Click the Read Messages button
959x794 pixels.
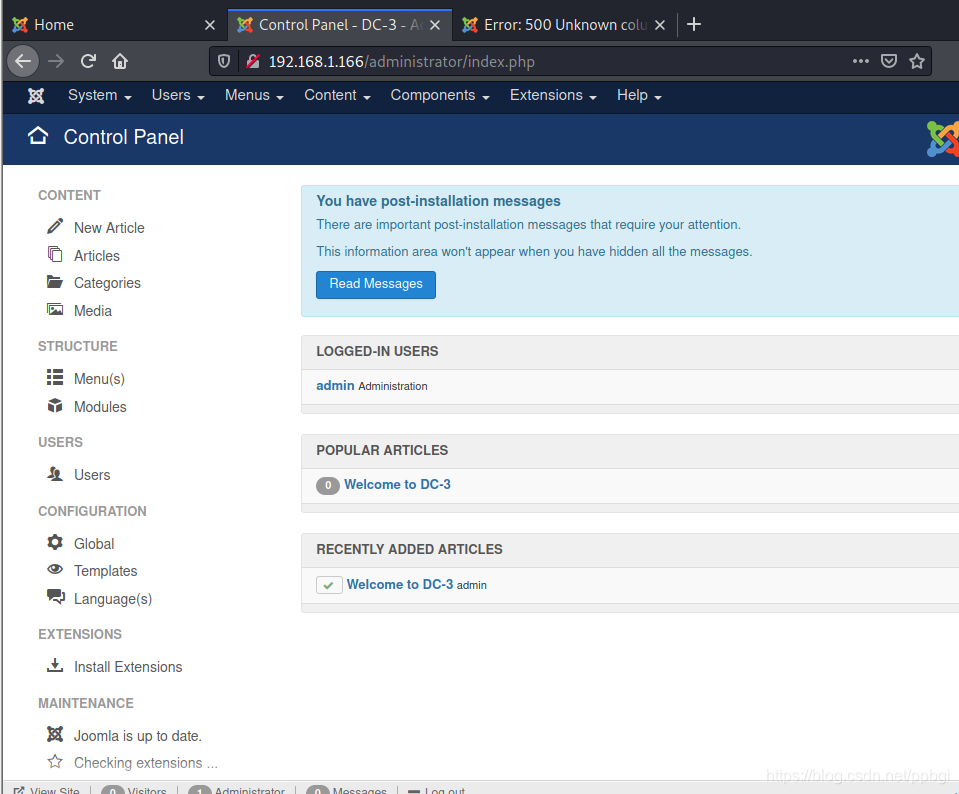[x=376, y=284]
